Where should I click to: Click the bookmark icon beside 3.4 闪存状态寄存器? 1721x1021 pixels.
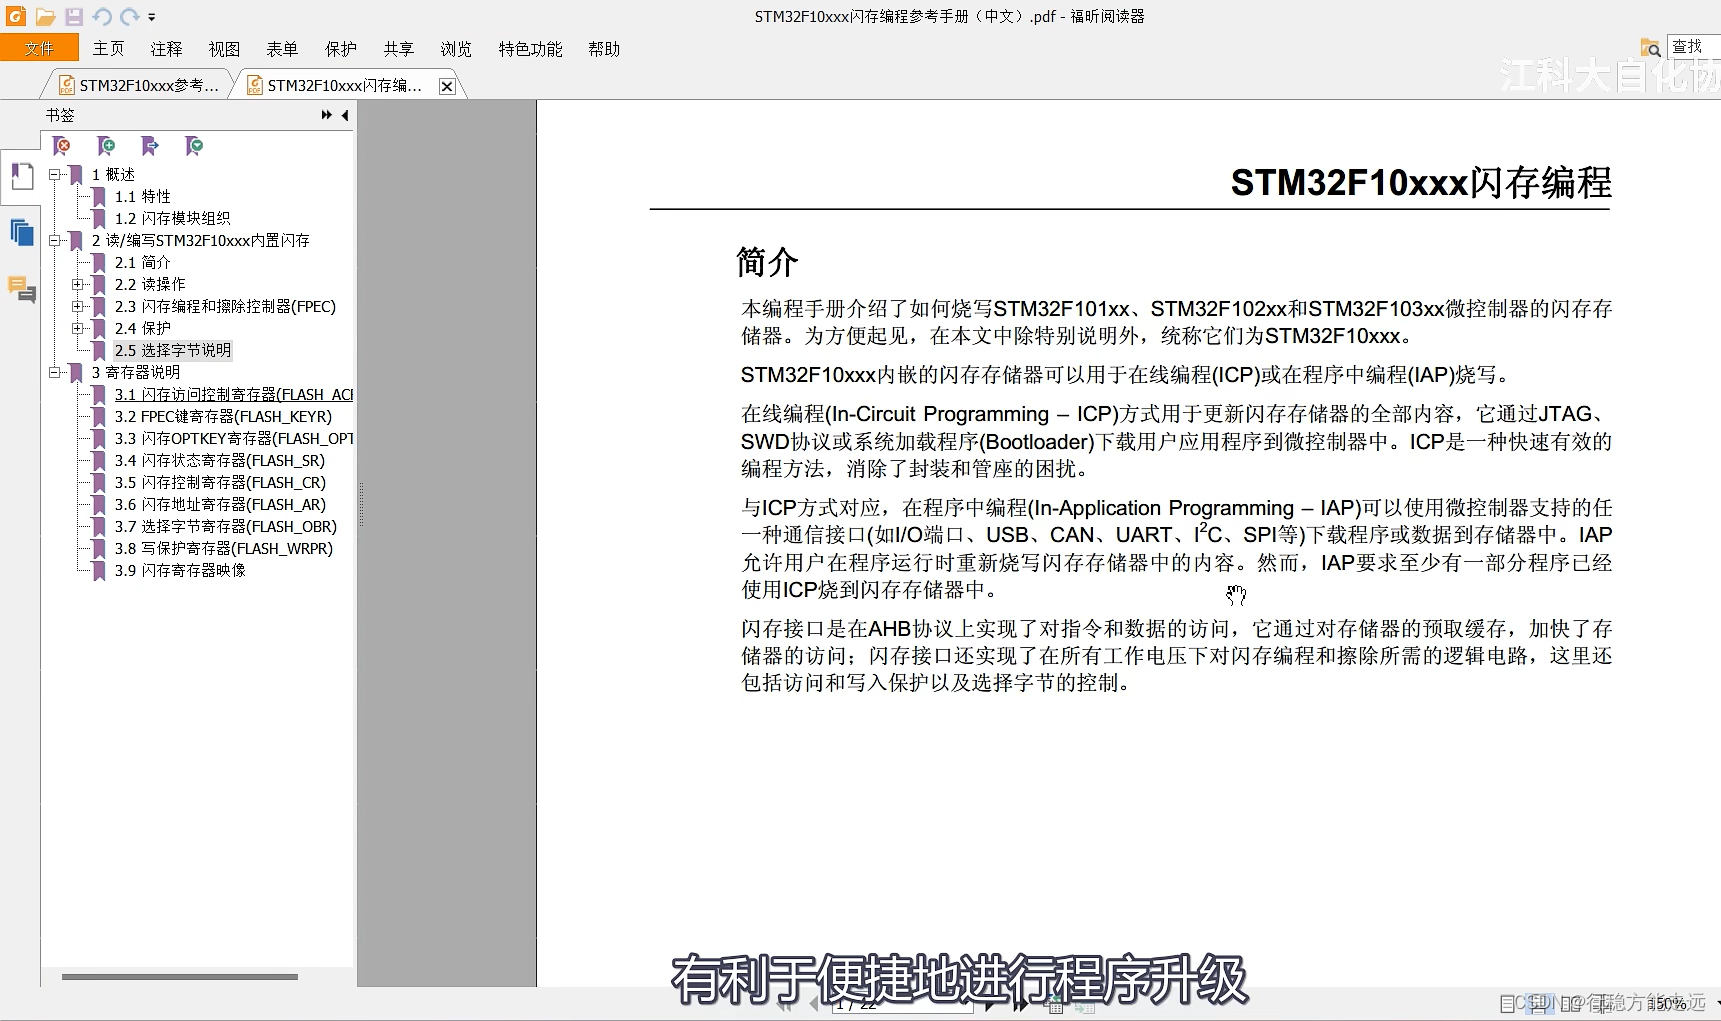coord(99,460)
